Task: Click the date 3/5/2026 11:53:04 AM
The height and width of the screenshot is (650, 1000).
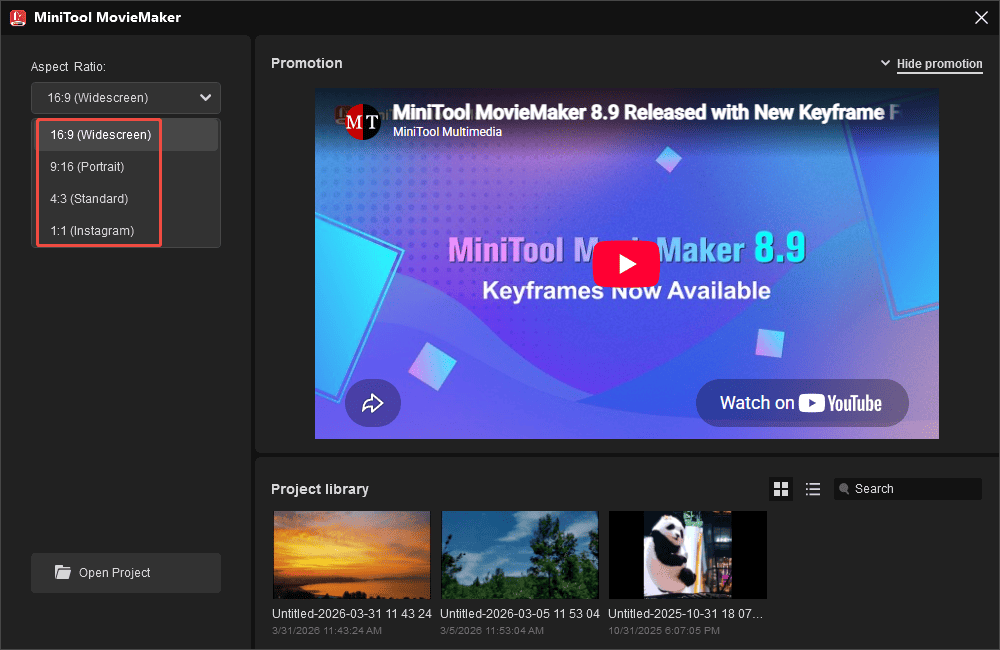Action: [492, 630]
